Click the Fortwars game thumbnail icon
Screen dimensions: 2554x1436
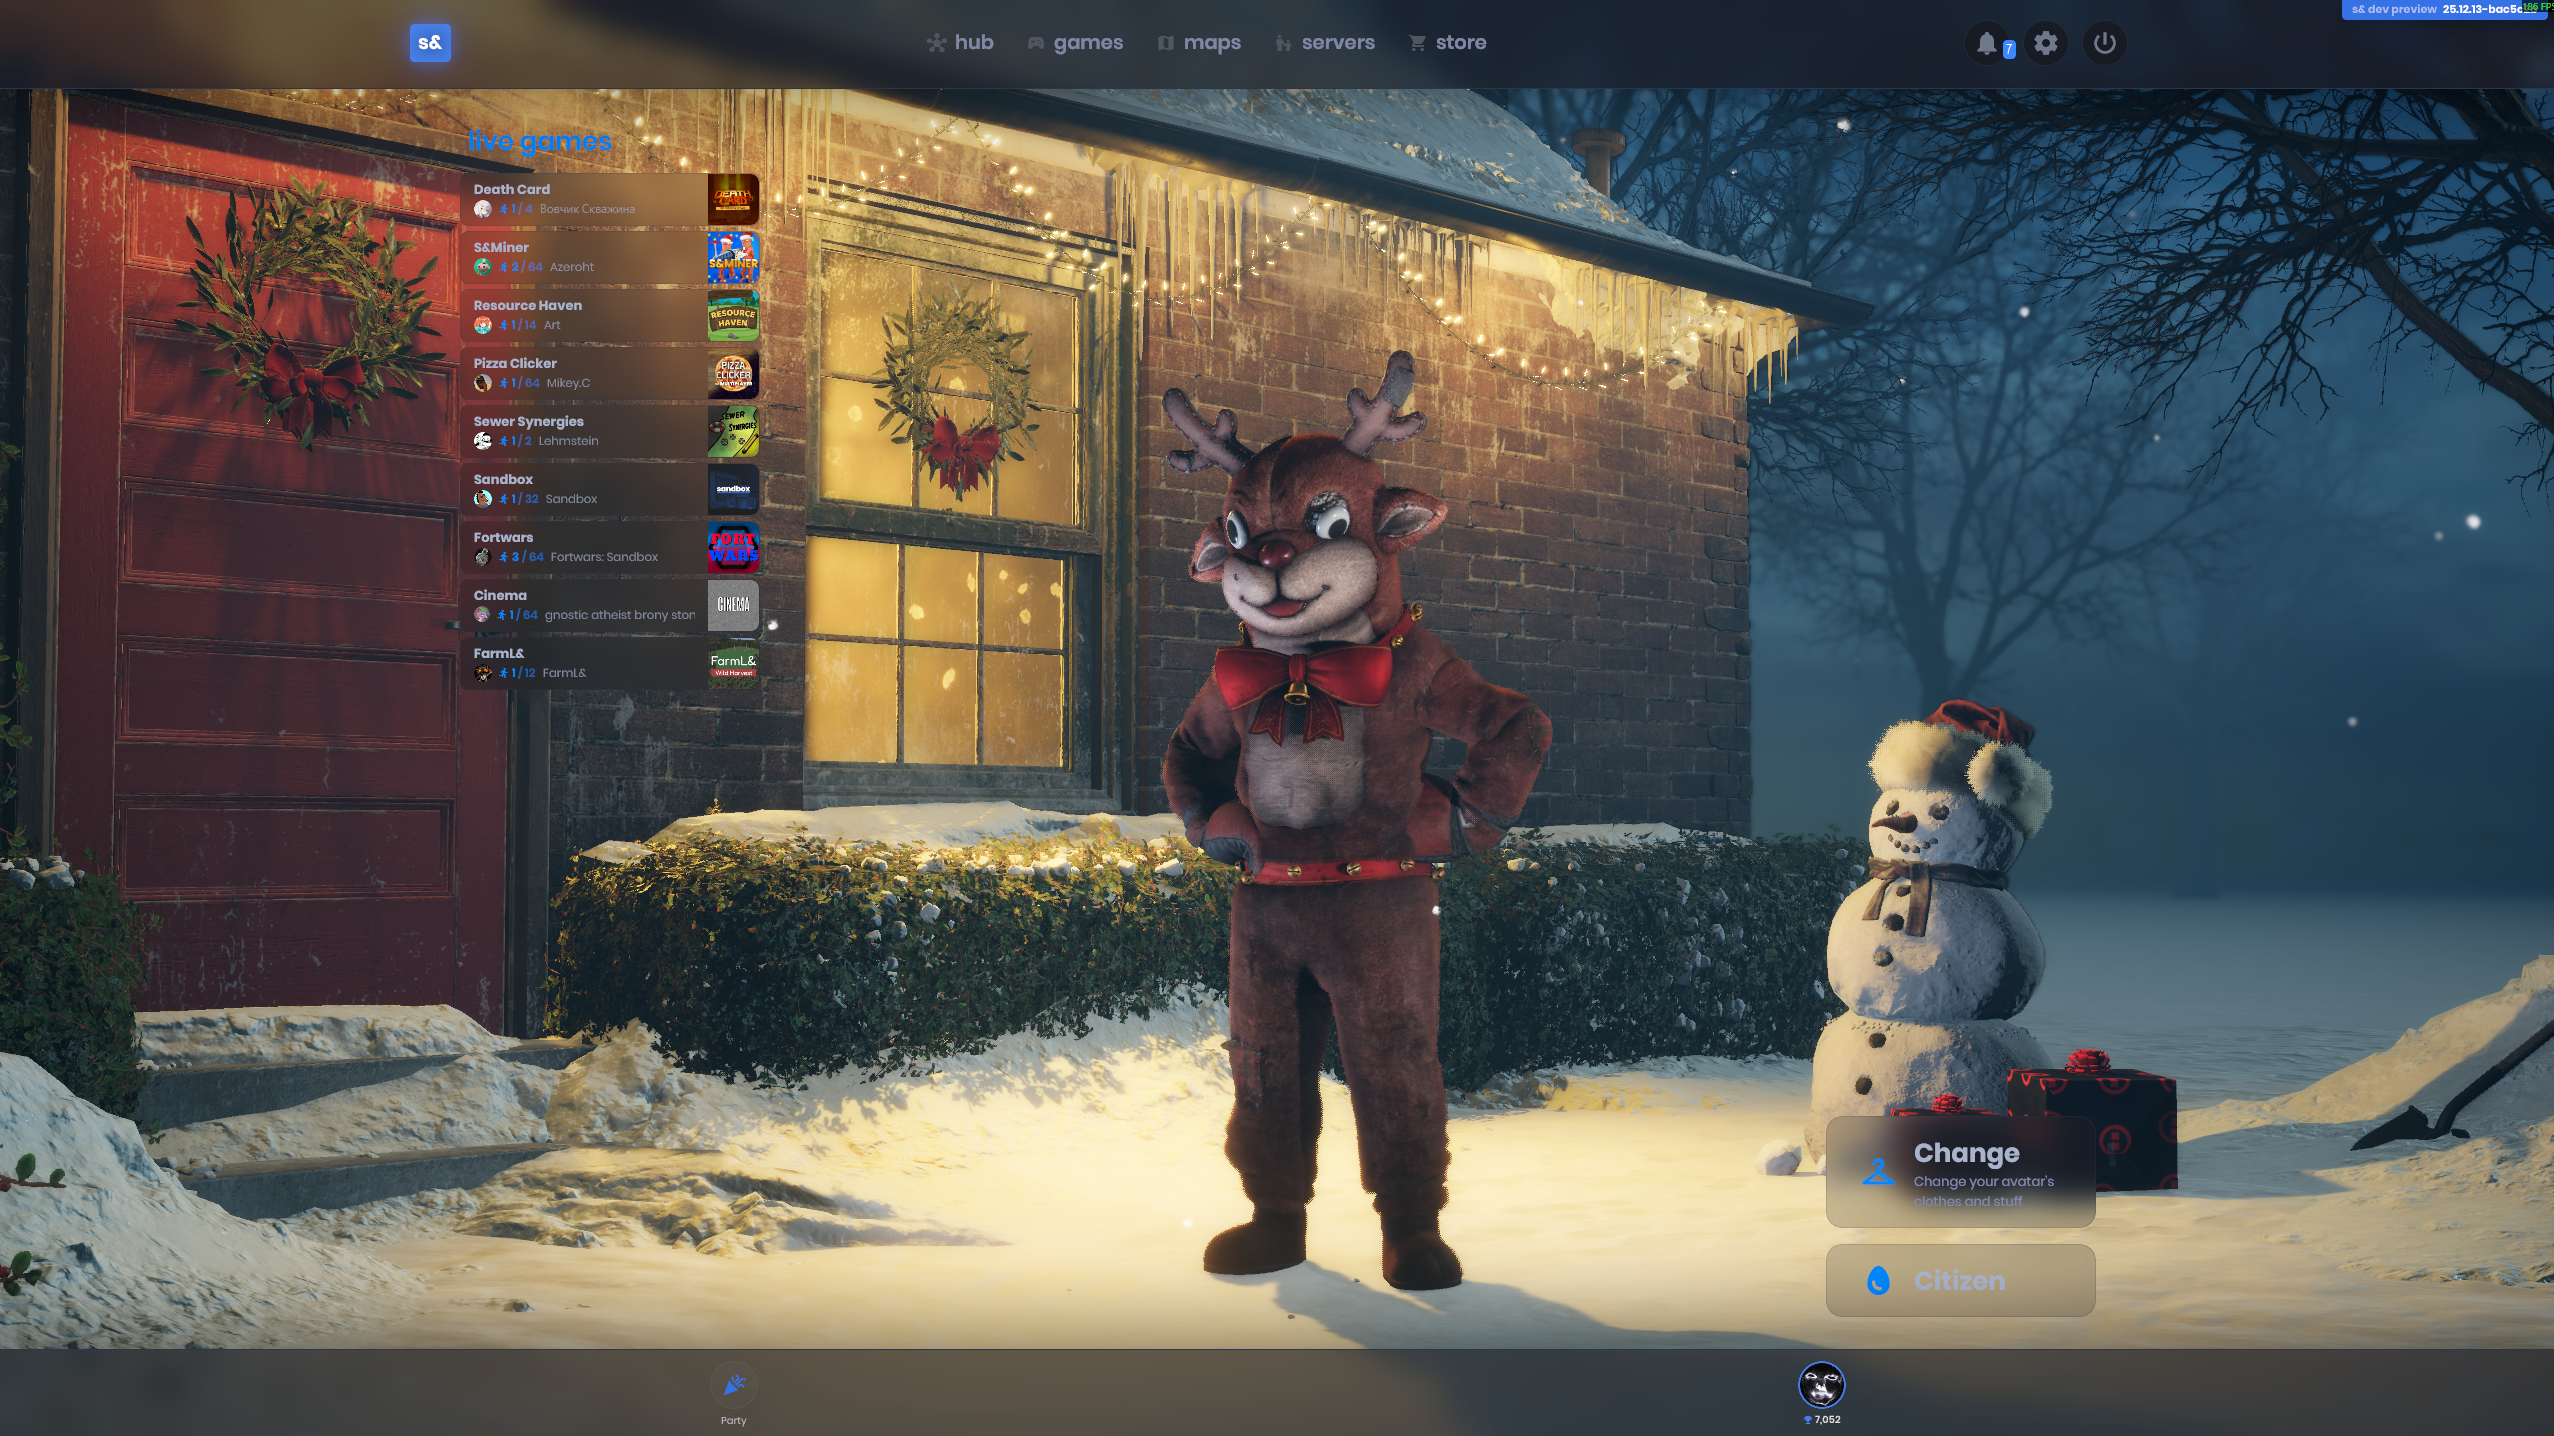(733, 547)
